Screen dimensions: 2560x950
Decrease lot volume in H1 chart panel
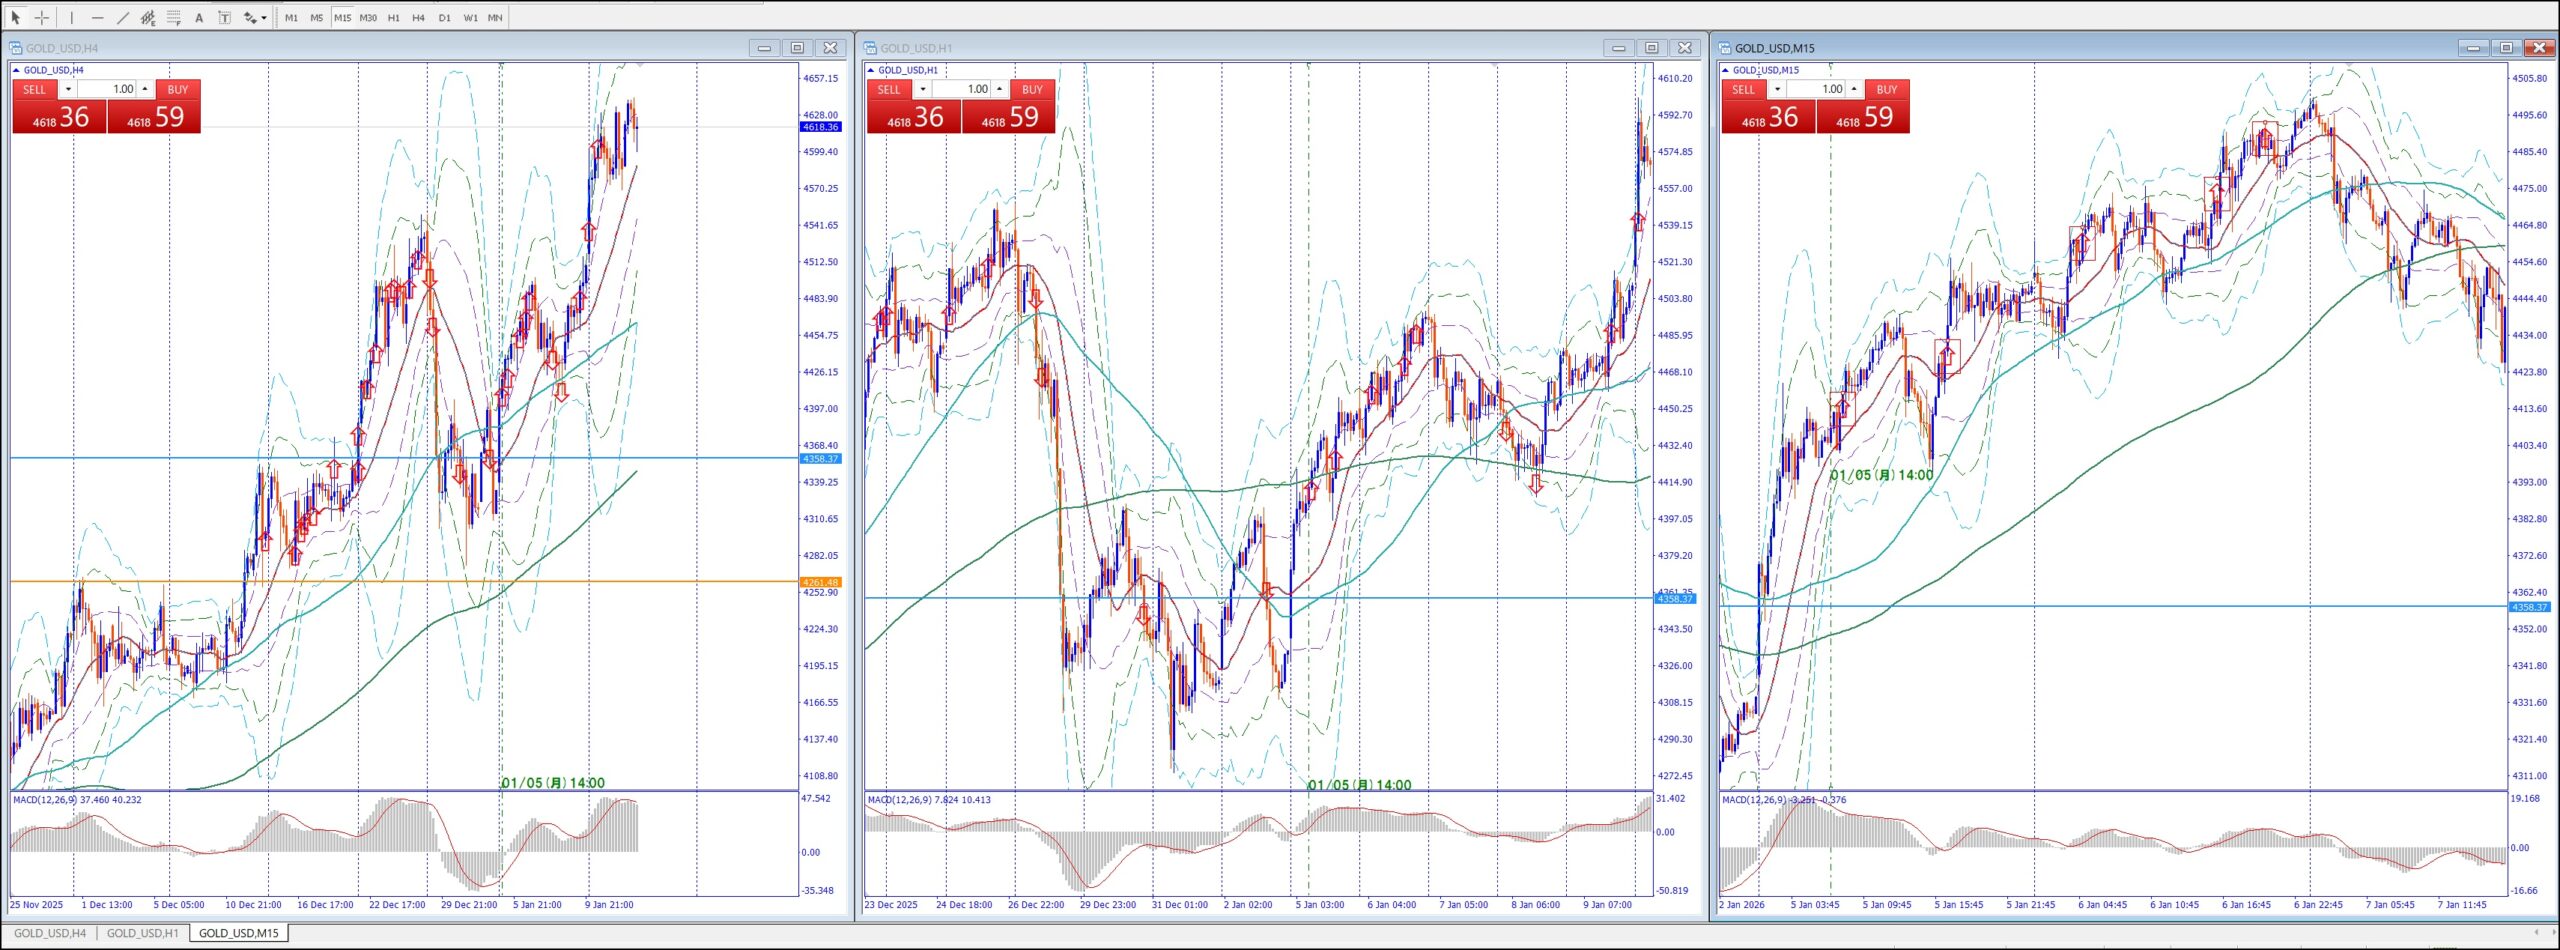(x=923, y=89)
